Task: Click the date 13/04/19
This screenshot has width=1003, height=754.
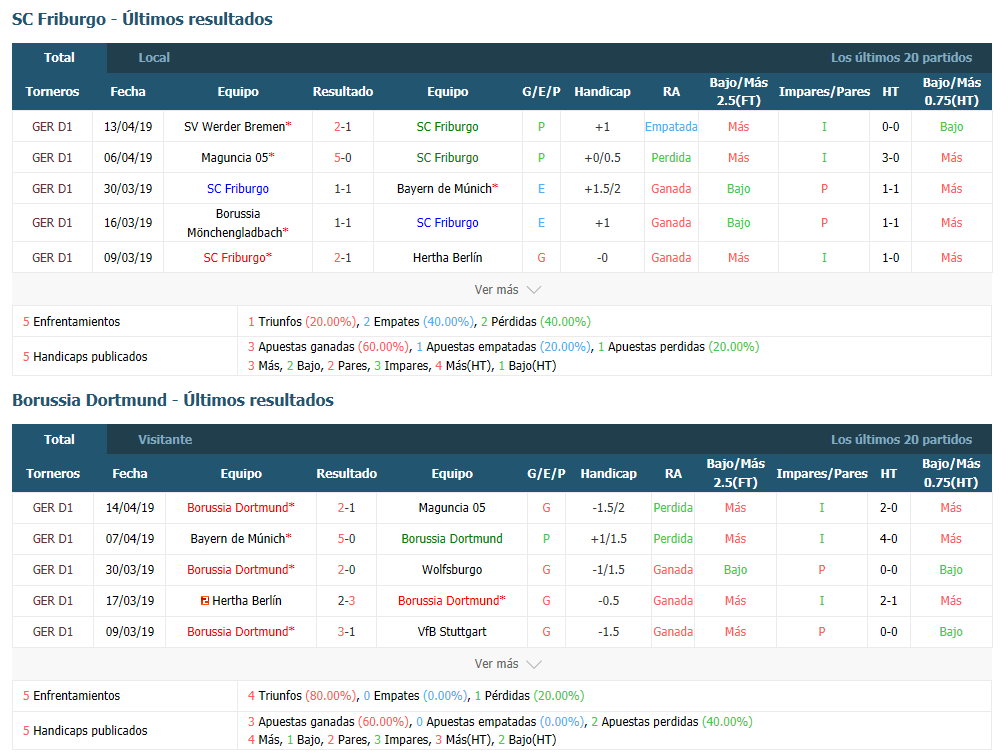Action: click(x=128, y=127)
